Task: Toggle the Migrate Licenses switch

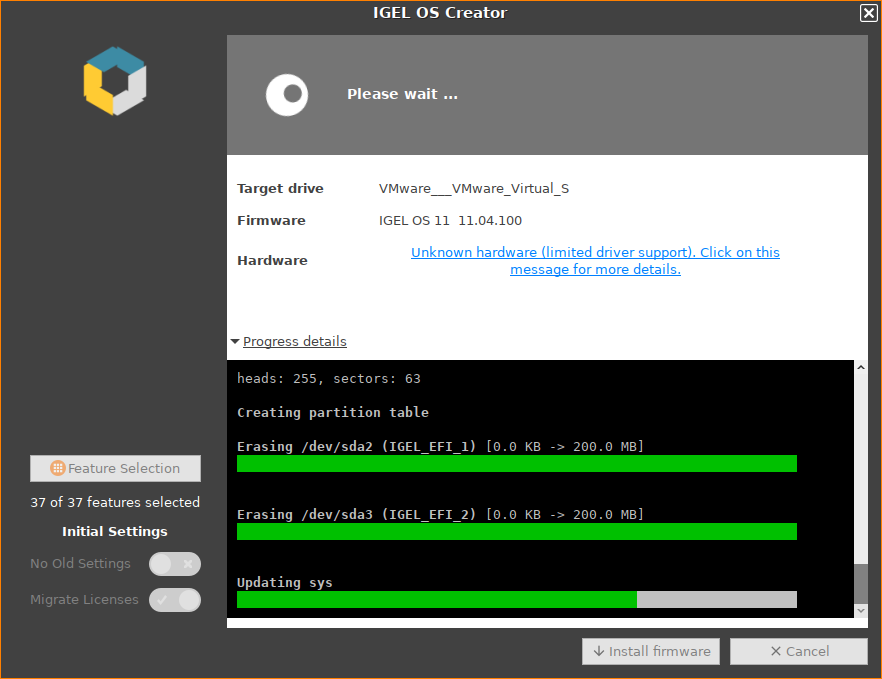Action: coord(175,600)
